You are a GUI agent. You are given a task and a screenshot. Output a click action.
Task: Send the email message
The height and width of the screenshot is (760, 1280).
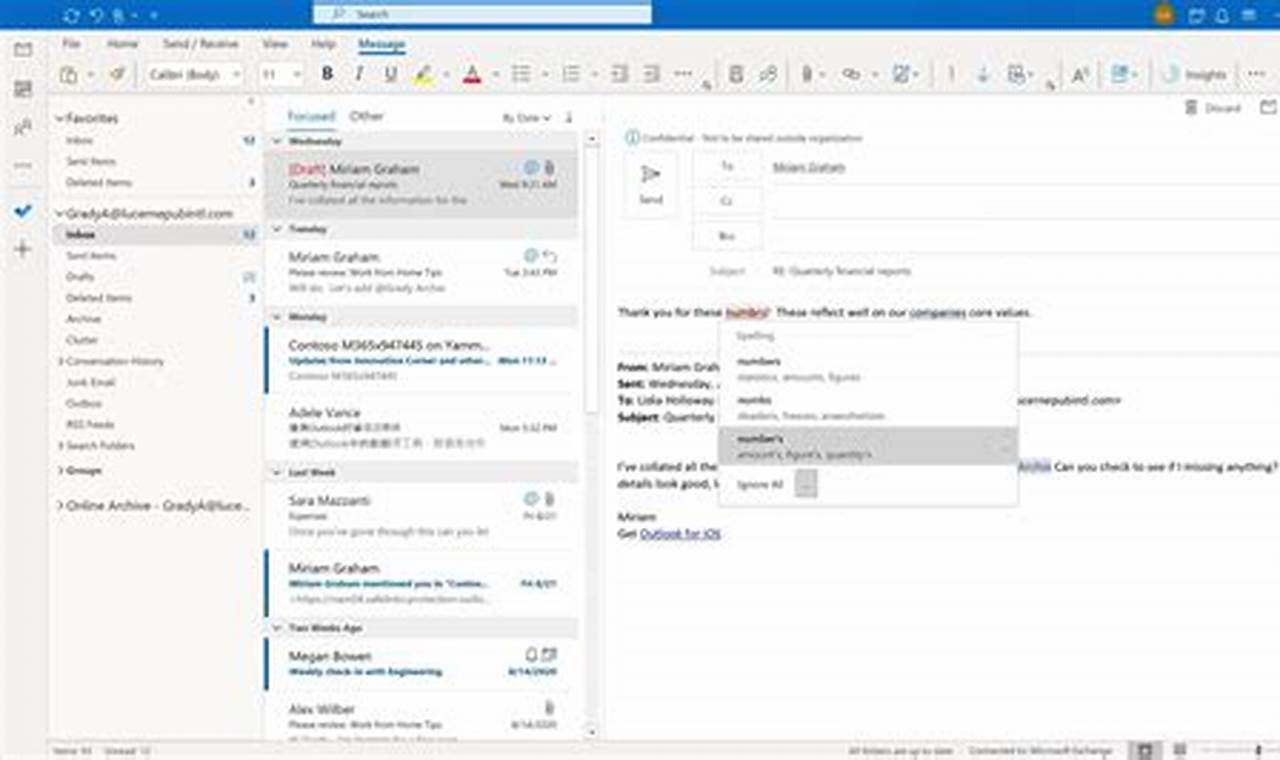coord(651,184)
